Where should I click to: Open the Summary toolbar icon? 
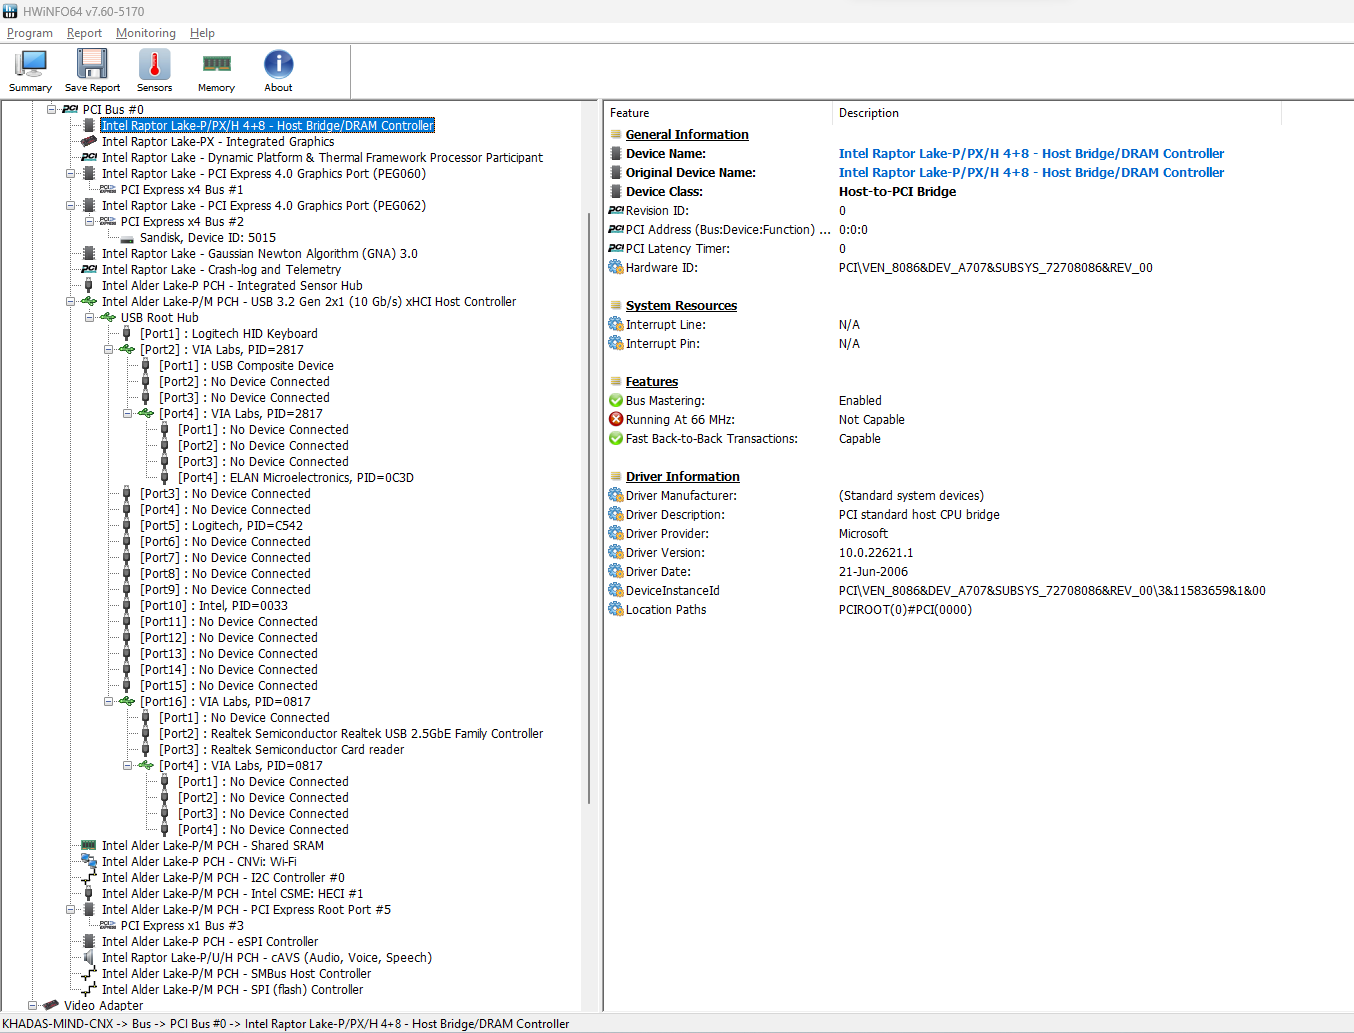[x=30, y=71]
